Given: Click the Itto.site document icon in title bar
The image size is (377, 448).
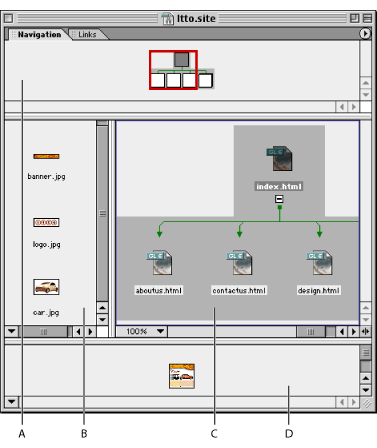Looking at the screenshot, I should (168, 19).
